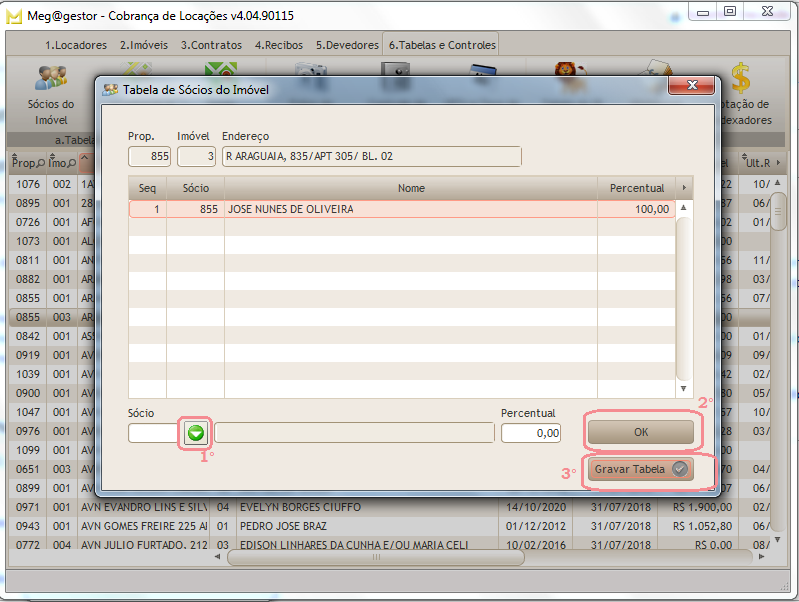Sort by the Nome column header
Viewport: 799px width, 602px height.
[411, 188]
